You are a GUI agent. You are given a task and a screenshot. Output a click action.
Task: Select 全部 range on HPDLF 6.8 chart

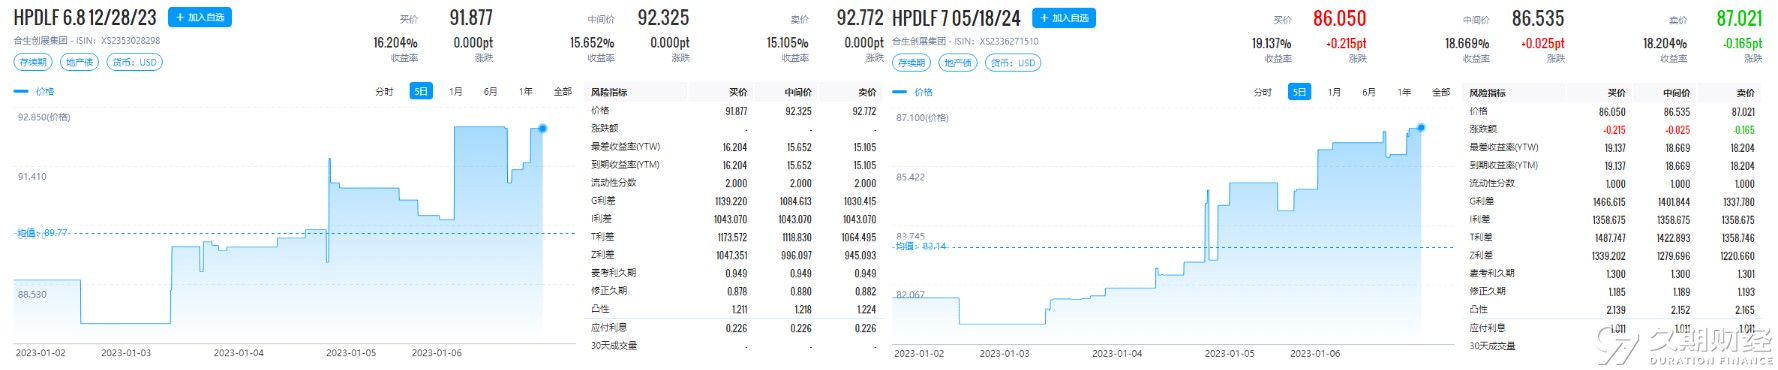[x=563, y=91]
